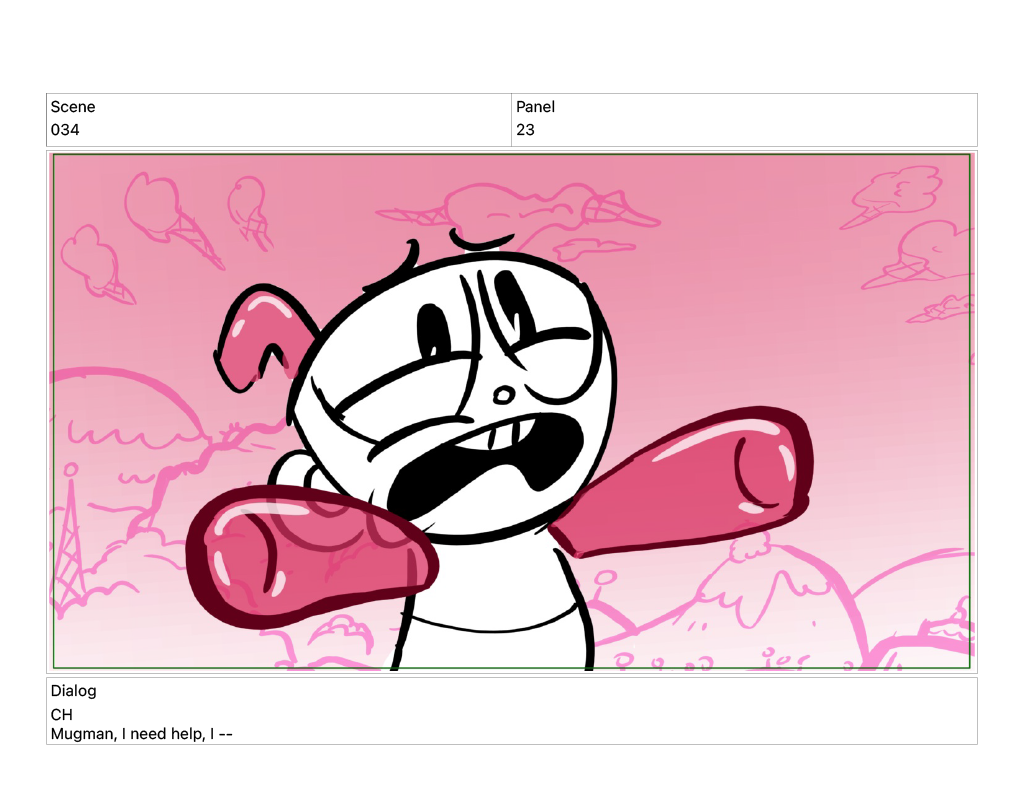Click the ice cream cloud in top-right corner
The image size is (1024, 791).
coord(895,192)
